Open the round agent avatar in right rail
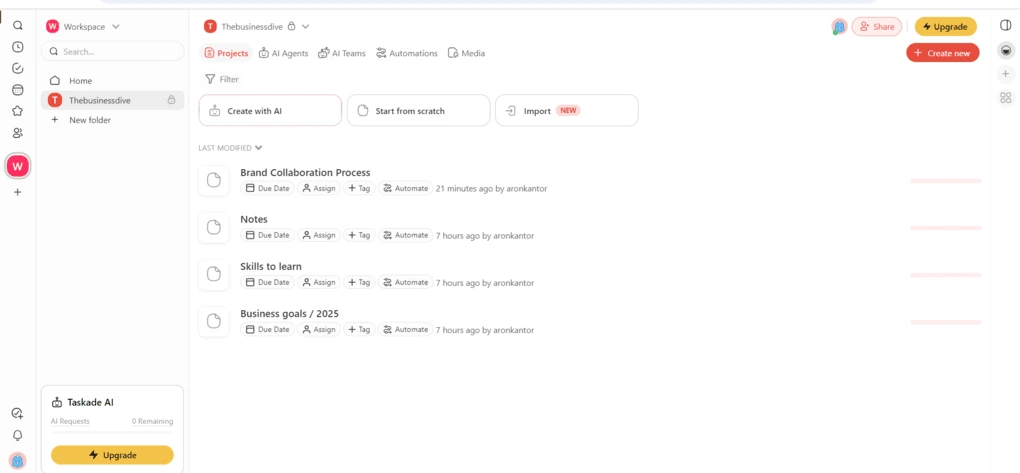 point(1006,50)
